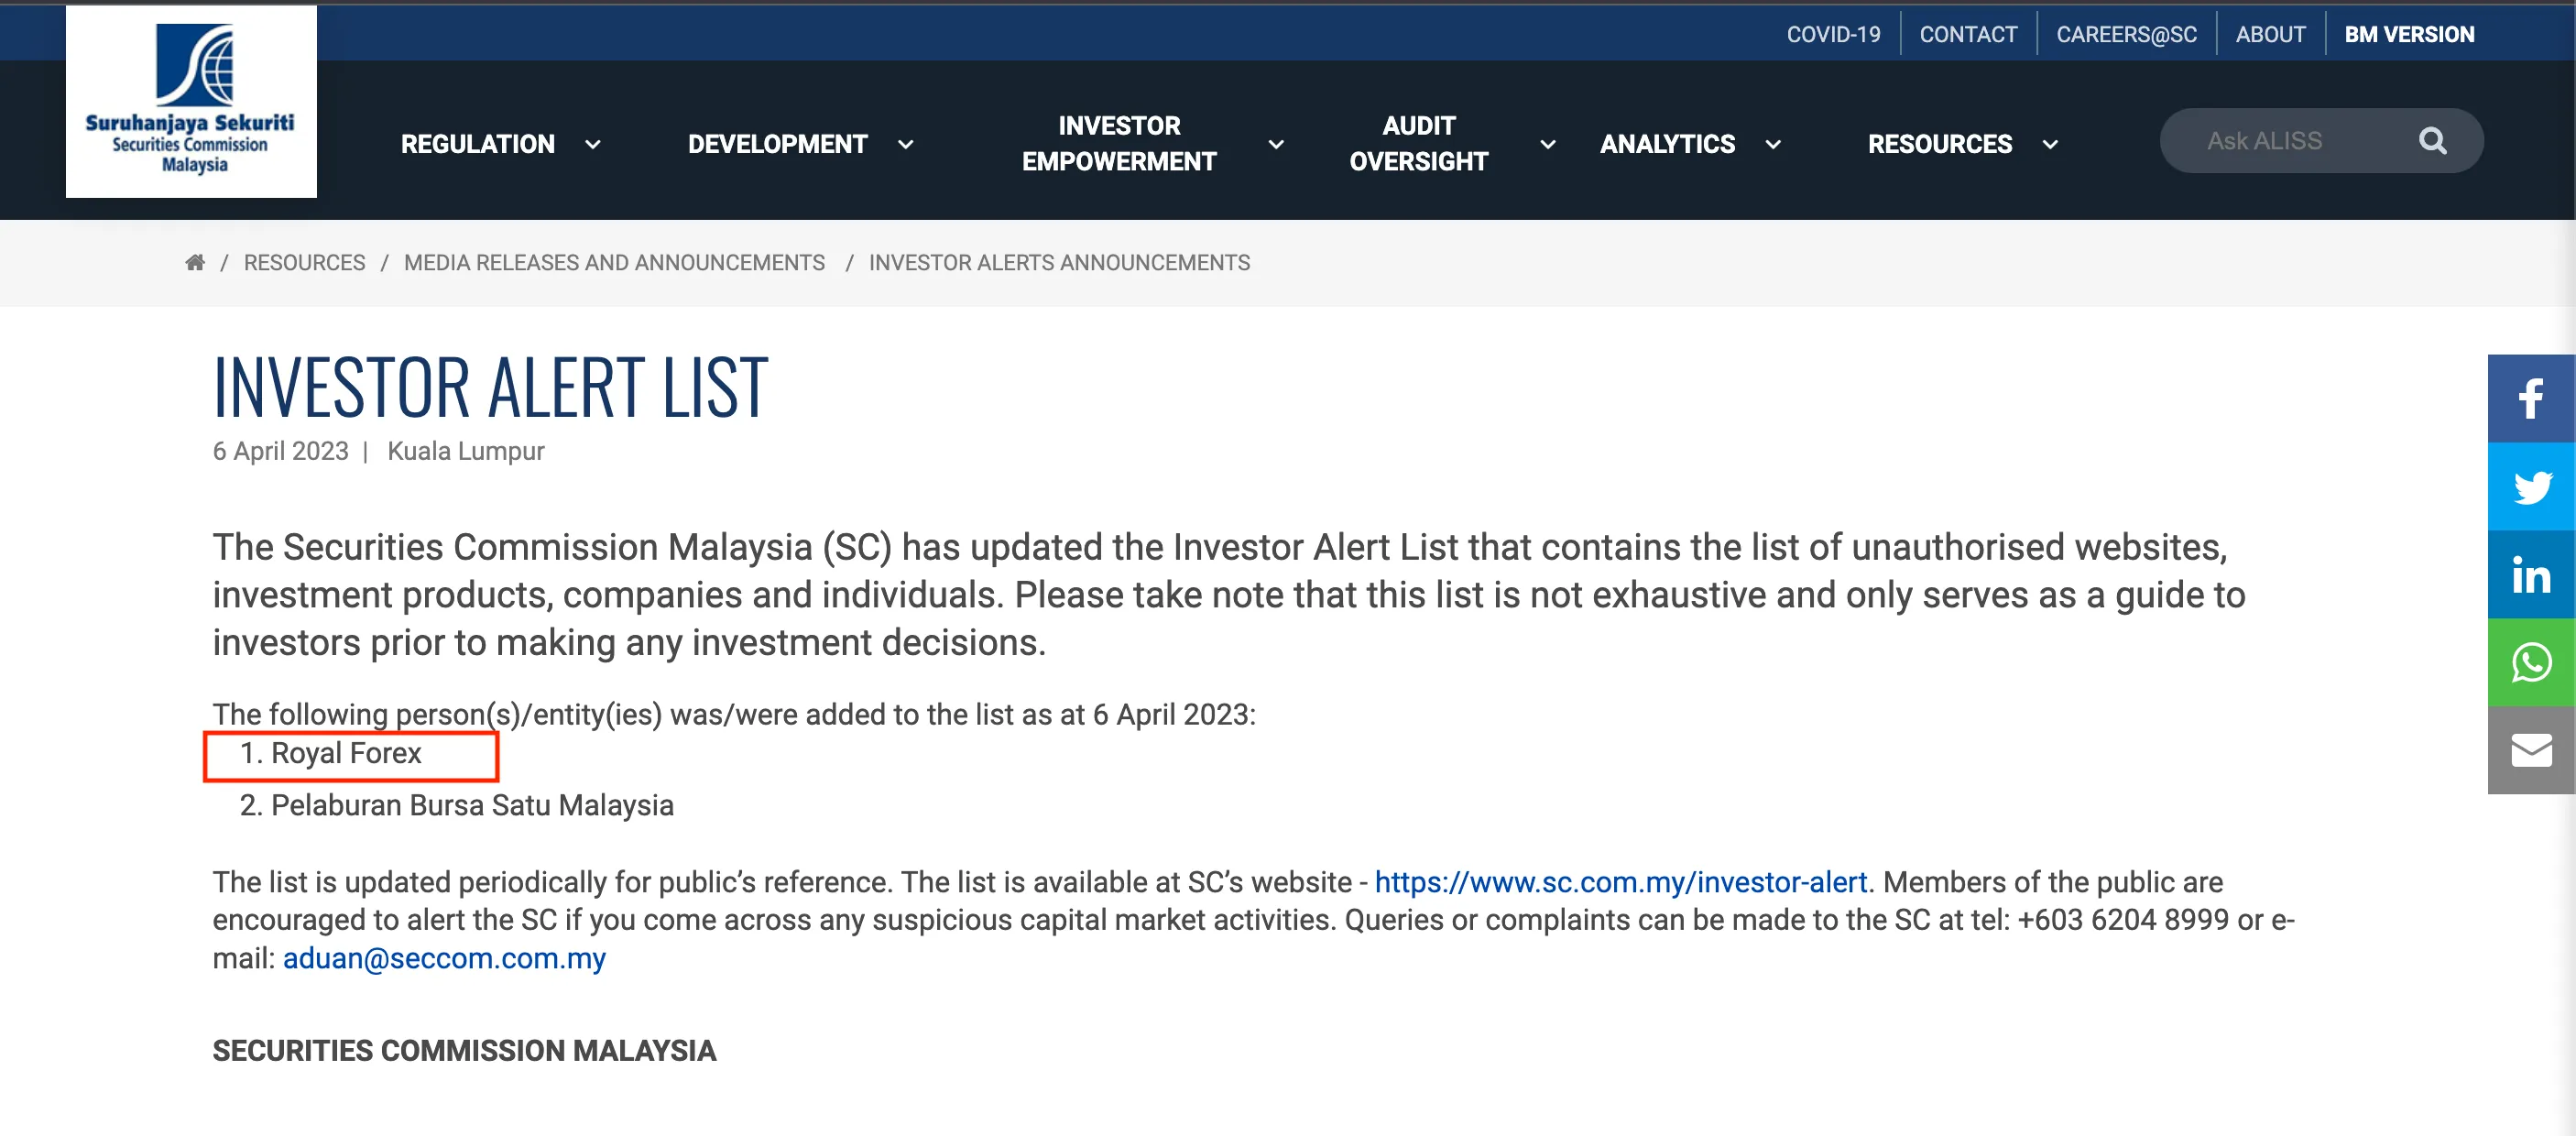
Task: Click the home breadcrumb icon
Action: (195, 262)
